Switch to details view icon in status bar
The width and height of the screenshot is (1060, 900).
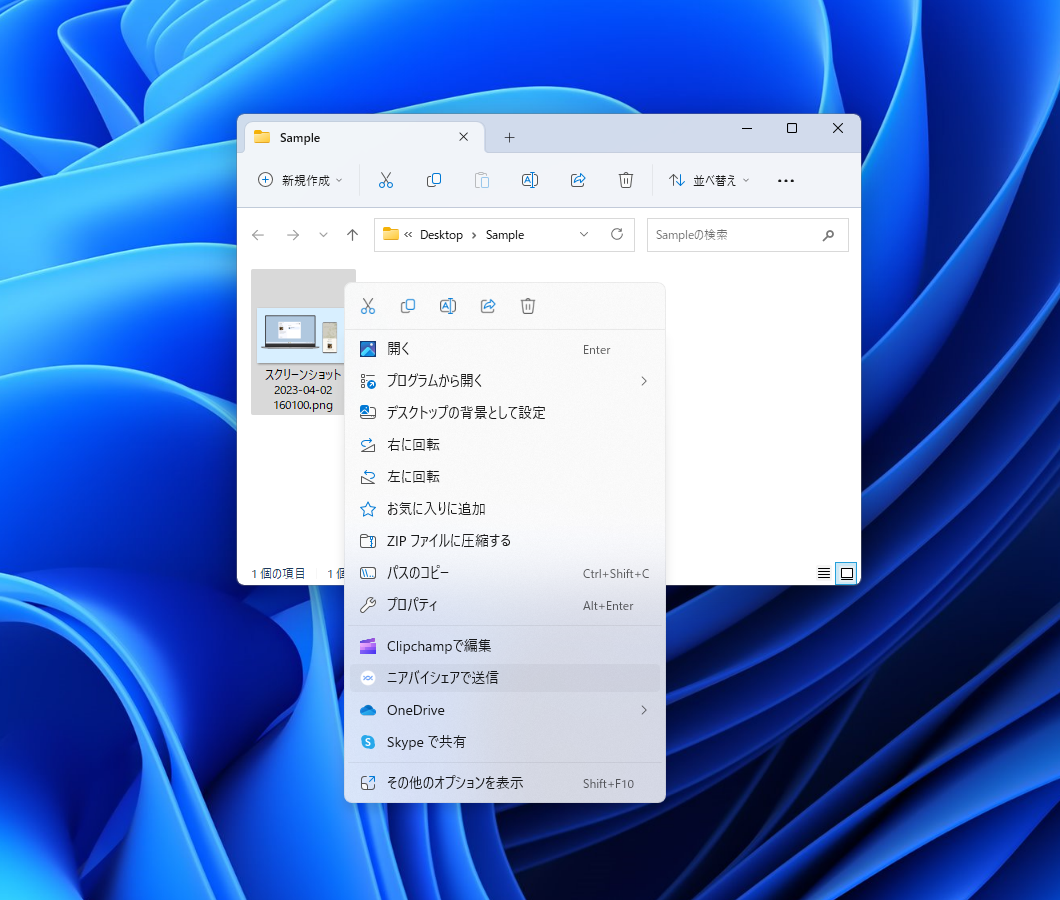pyautogui.click(x=823, y=573)
